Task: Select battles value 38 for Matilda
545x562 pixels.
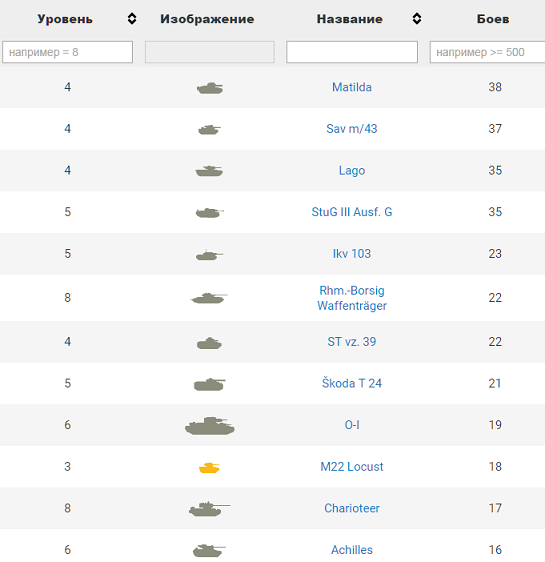Action: point(495,87)
